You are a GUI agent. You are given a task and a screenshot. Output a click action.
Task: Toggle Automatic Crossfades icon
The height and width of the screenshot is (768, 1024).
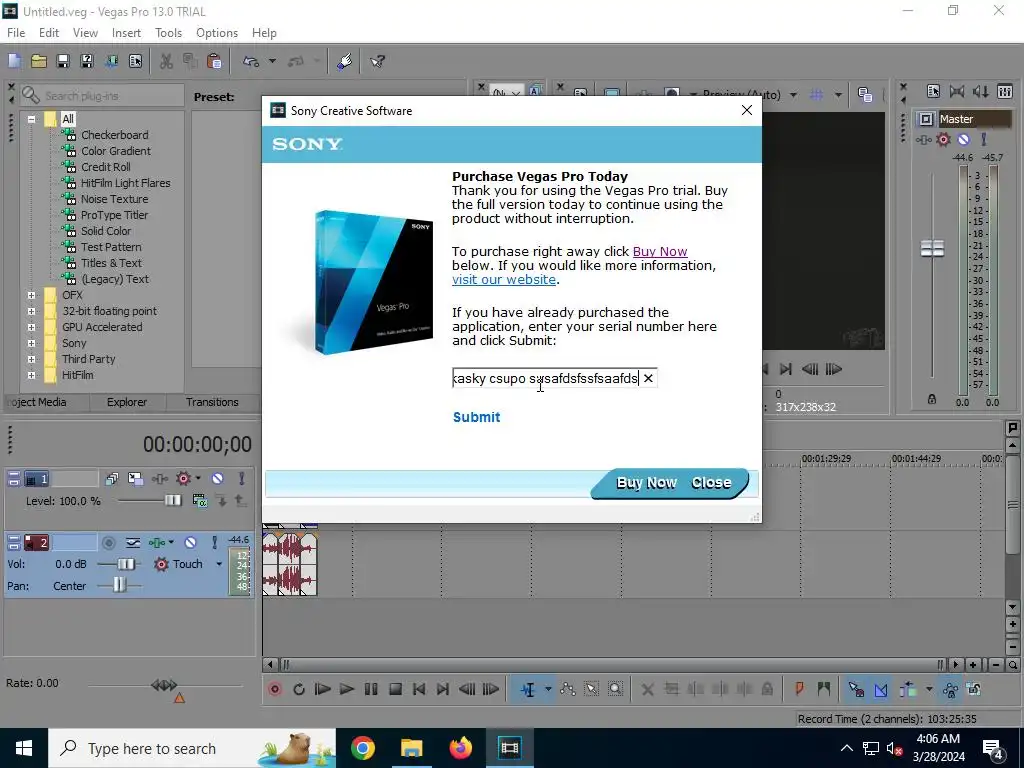(881, 689)
